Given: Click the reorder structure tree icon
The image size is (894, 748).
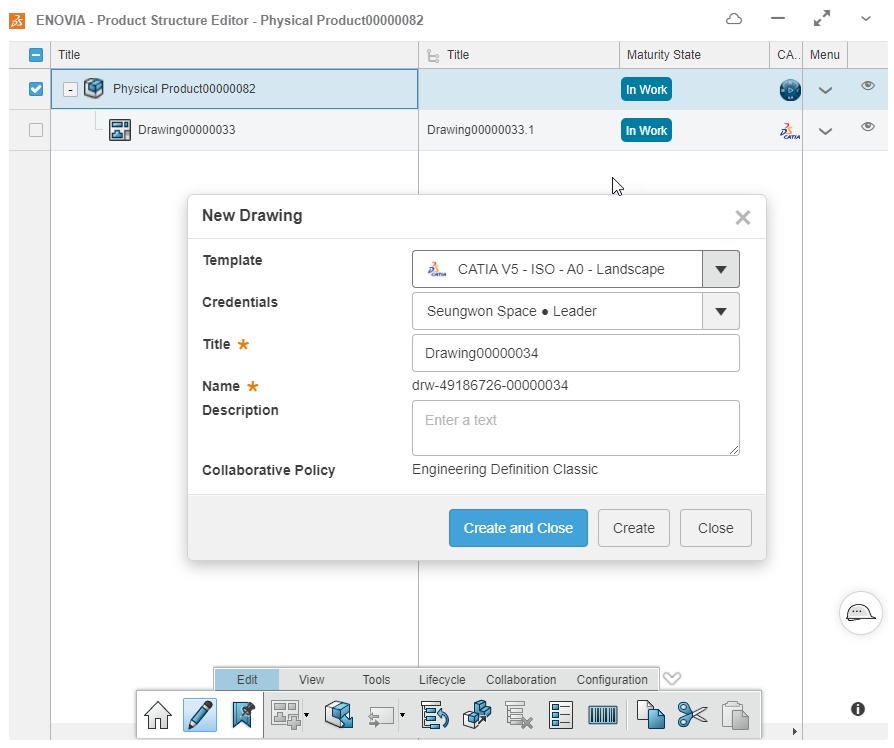Looking at the screenshot, I should (x=434, y=715).
